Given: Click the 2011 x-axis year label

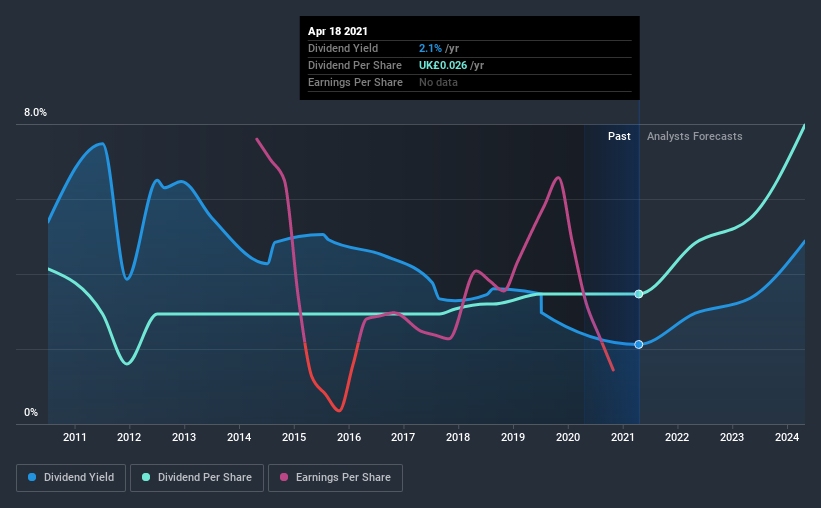Looking at the screenshot, I should 75,437.
